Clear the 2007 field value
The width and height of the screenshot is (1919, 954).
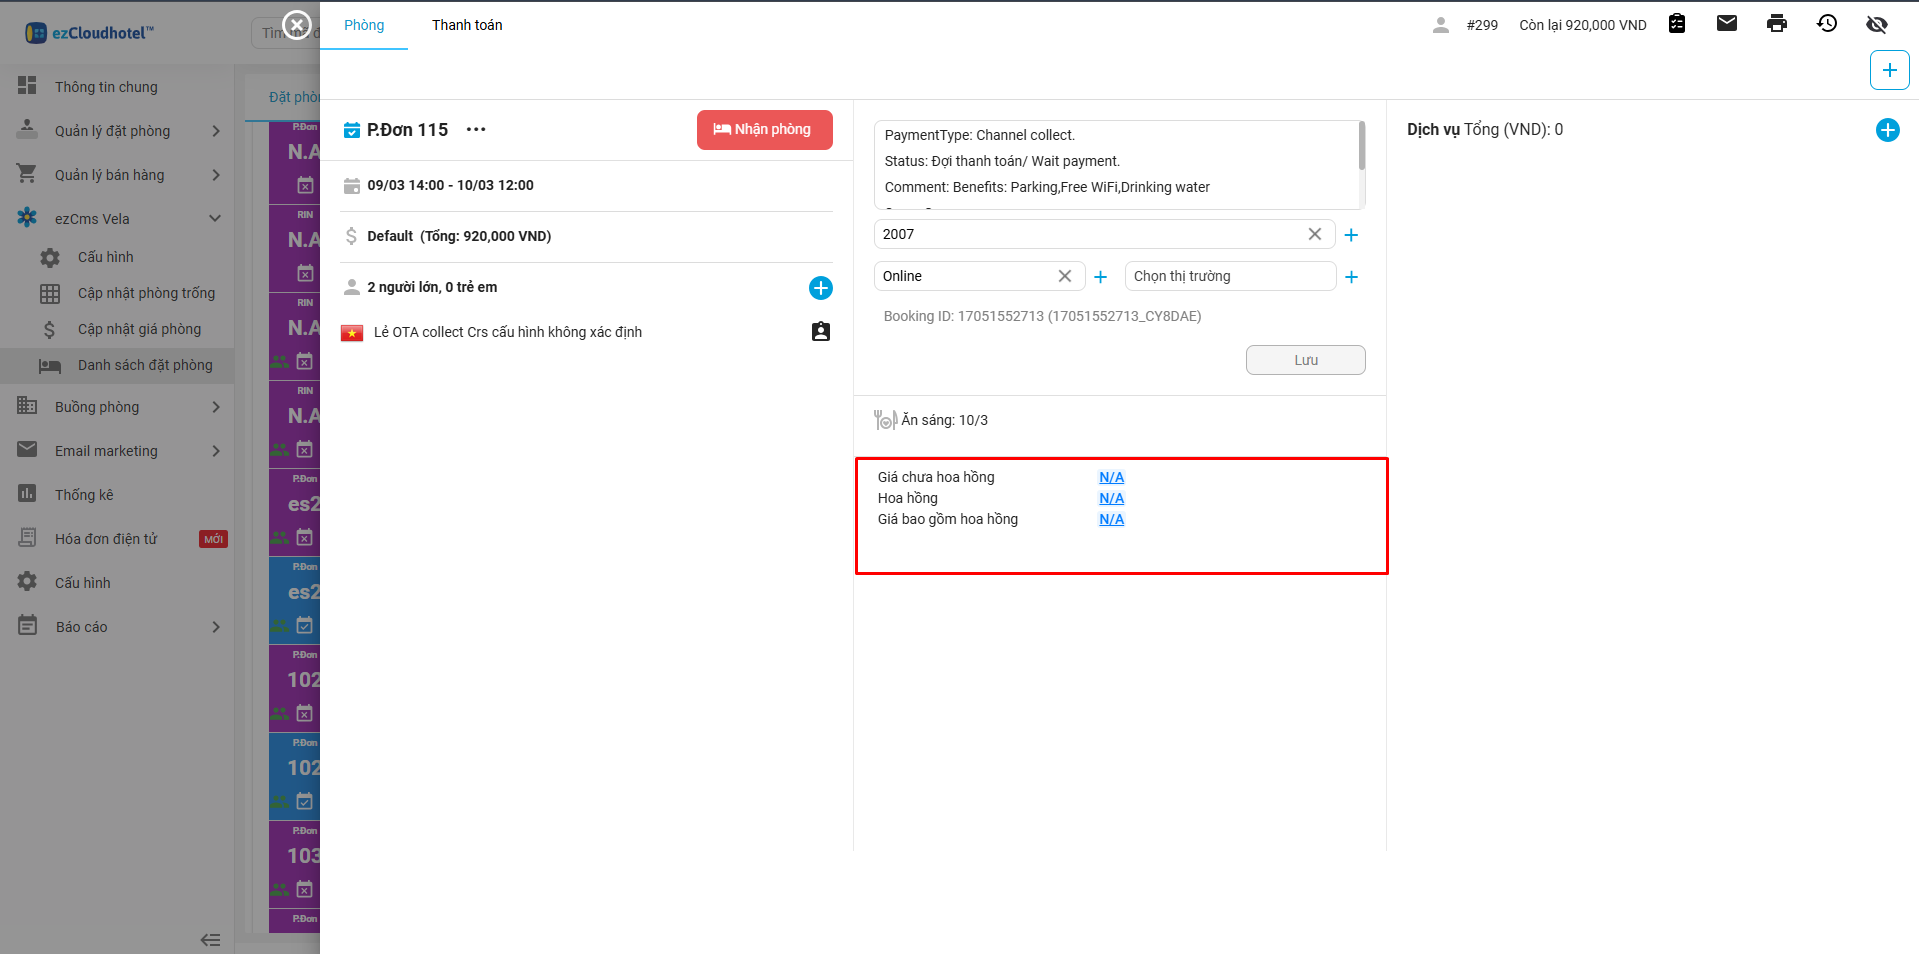point(1314,234)
